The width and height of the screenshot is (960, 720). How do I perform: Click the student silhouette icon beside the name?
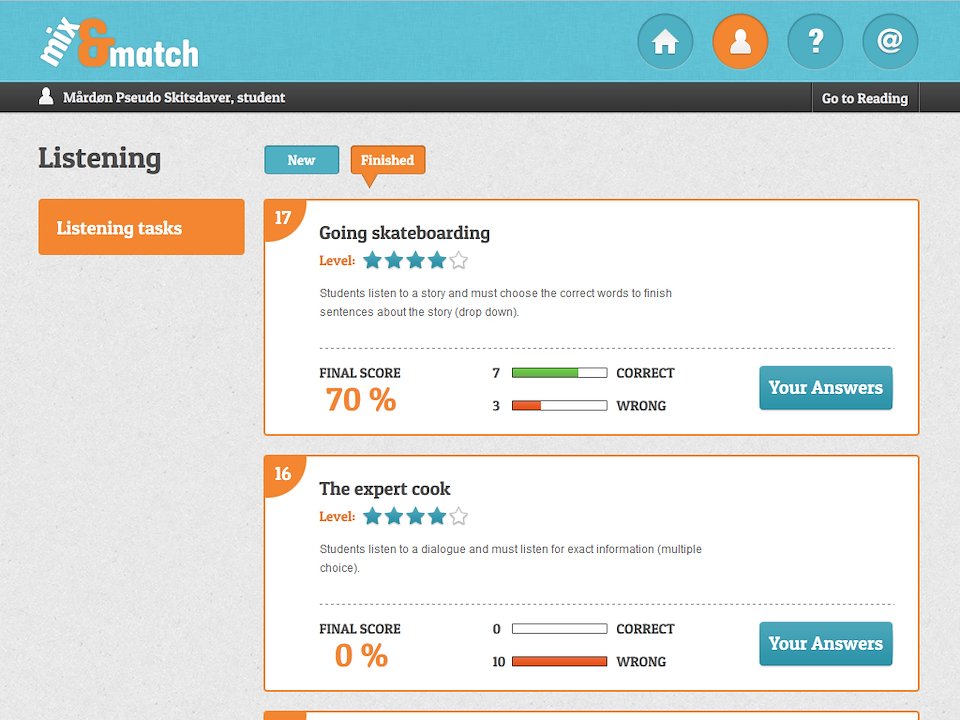46,96
